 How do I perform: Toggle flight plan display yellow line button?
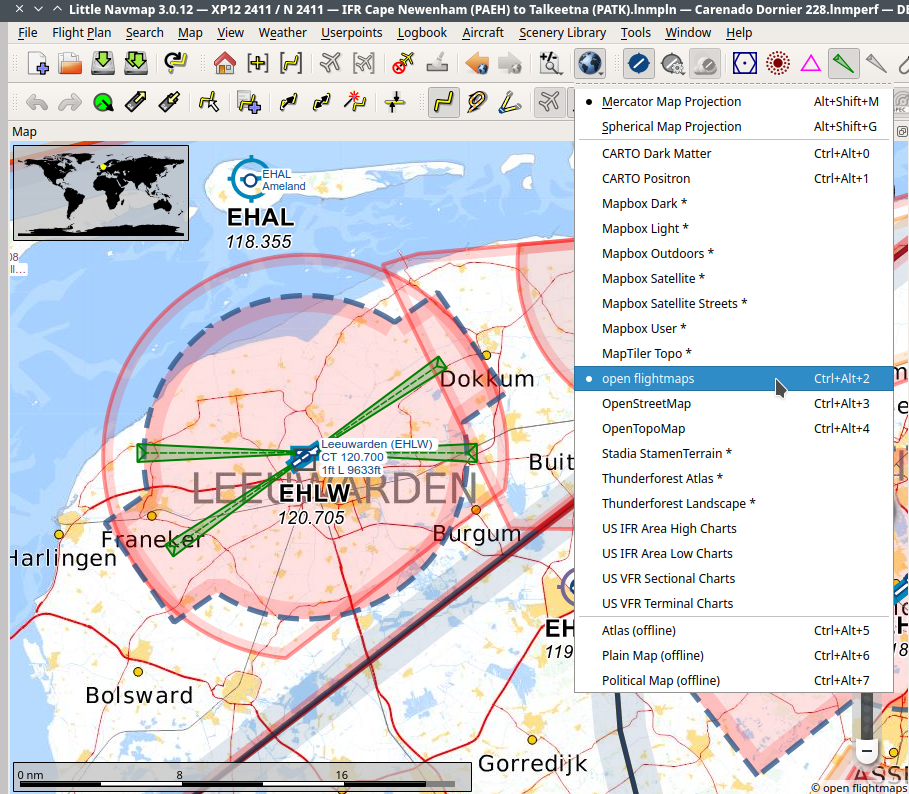tap(443, 103)
